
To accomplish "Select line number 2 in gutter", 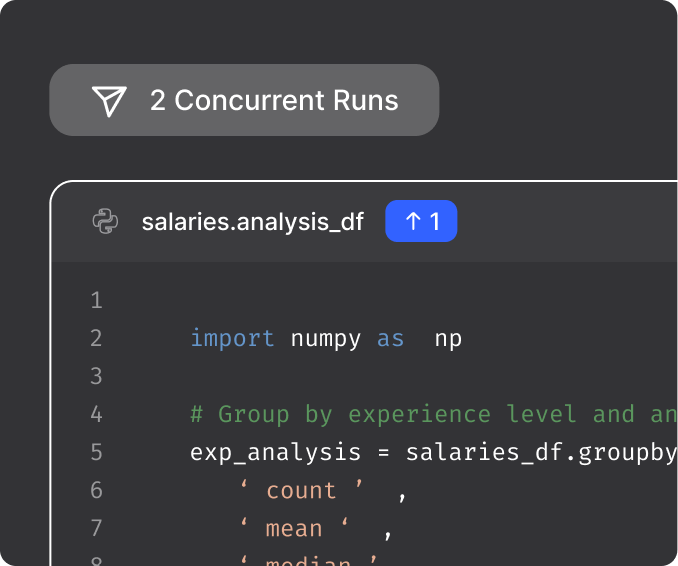I will pos(96,338).
